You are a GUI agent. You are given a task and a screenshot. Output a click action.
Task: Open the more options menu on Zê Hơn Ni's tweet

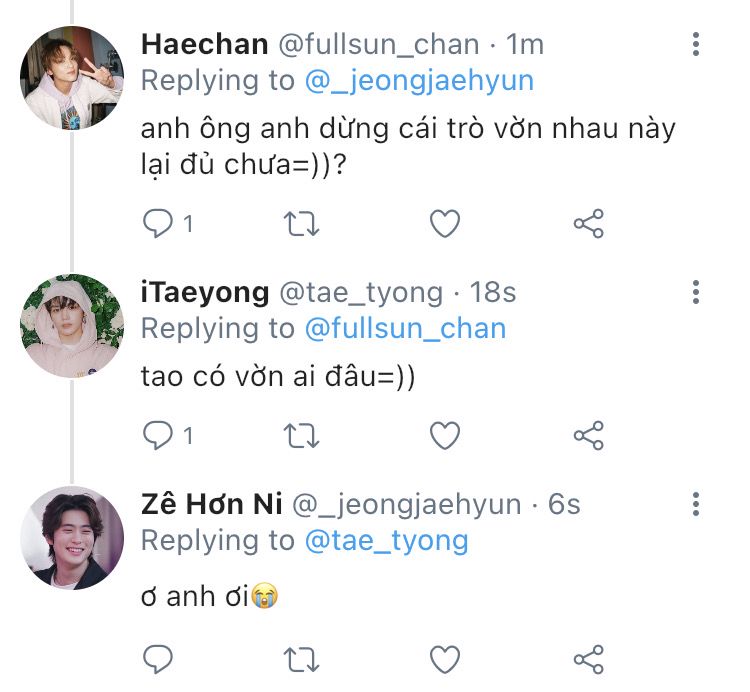(x=696, y=504)
